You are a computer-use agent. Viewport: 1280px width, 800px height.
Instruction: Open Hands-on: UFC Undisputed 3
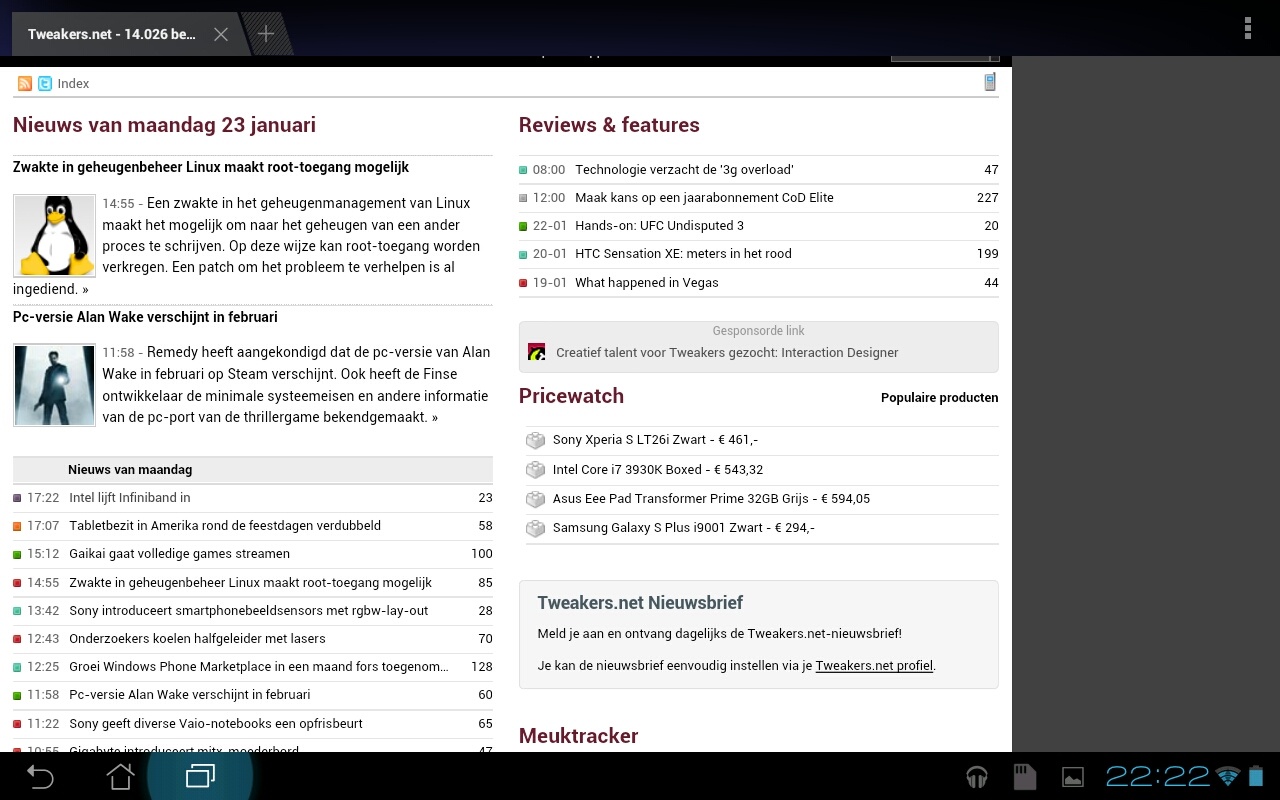(659, 225)
